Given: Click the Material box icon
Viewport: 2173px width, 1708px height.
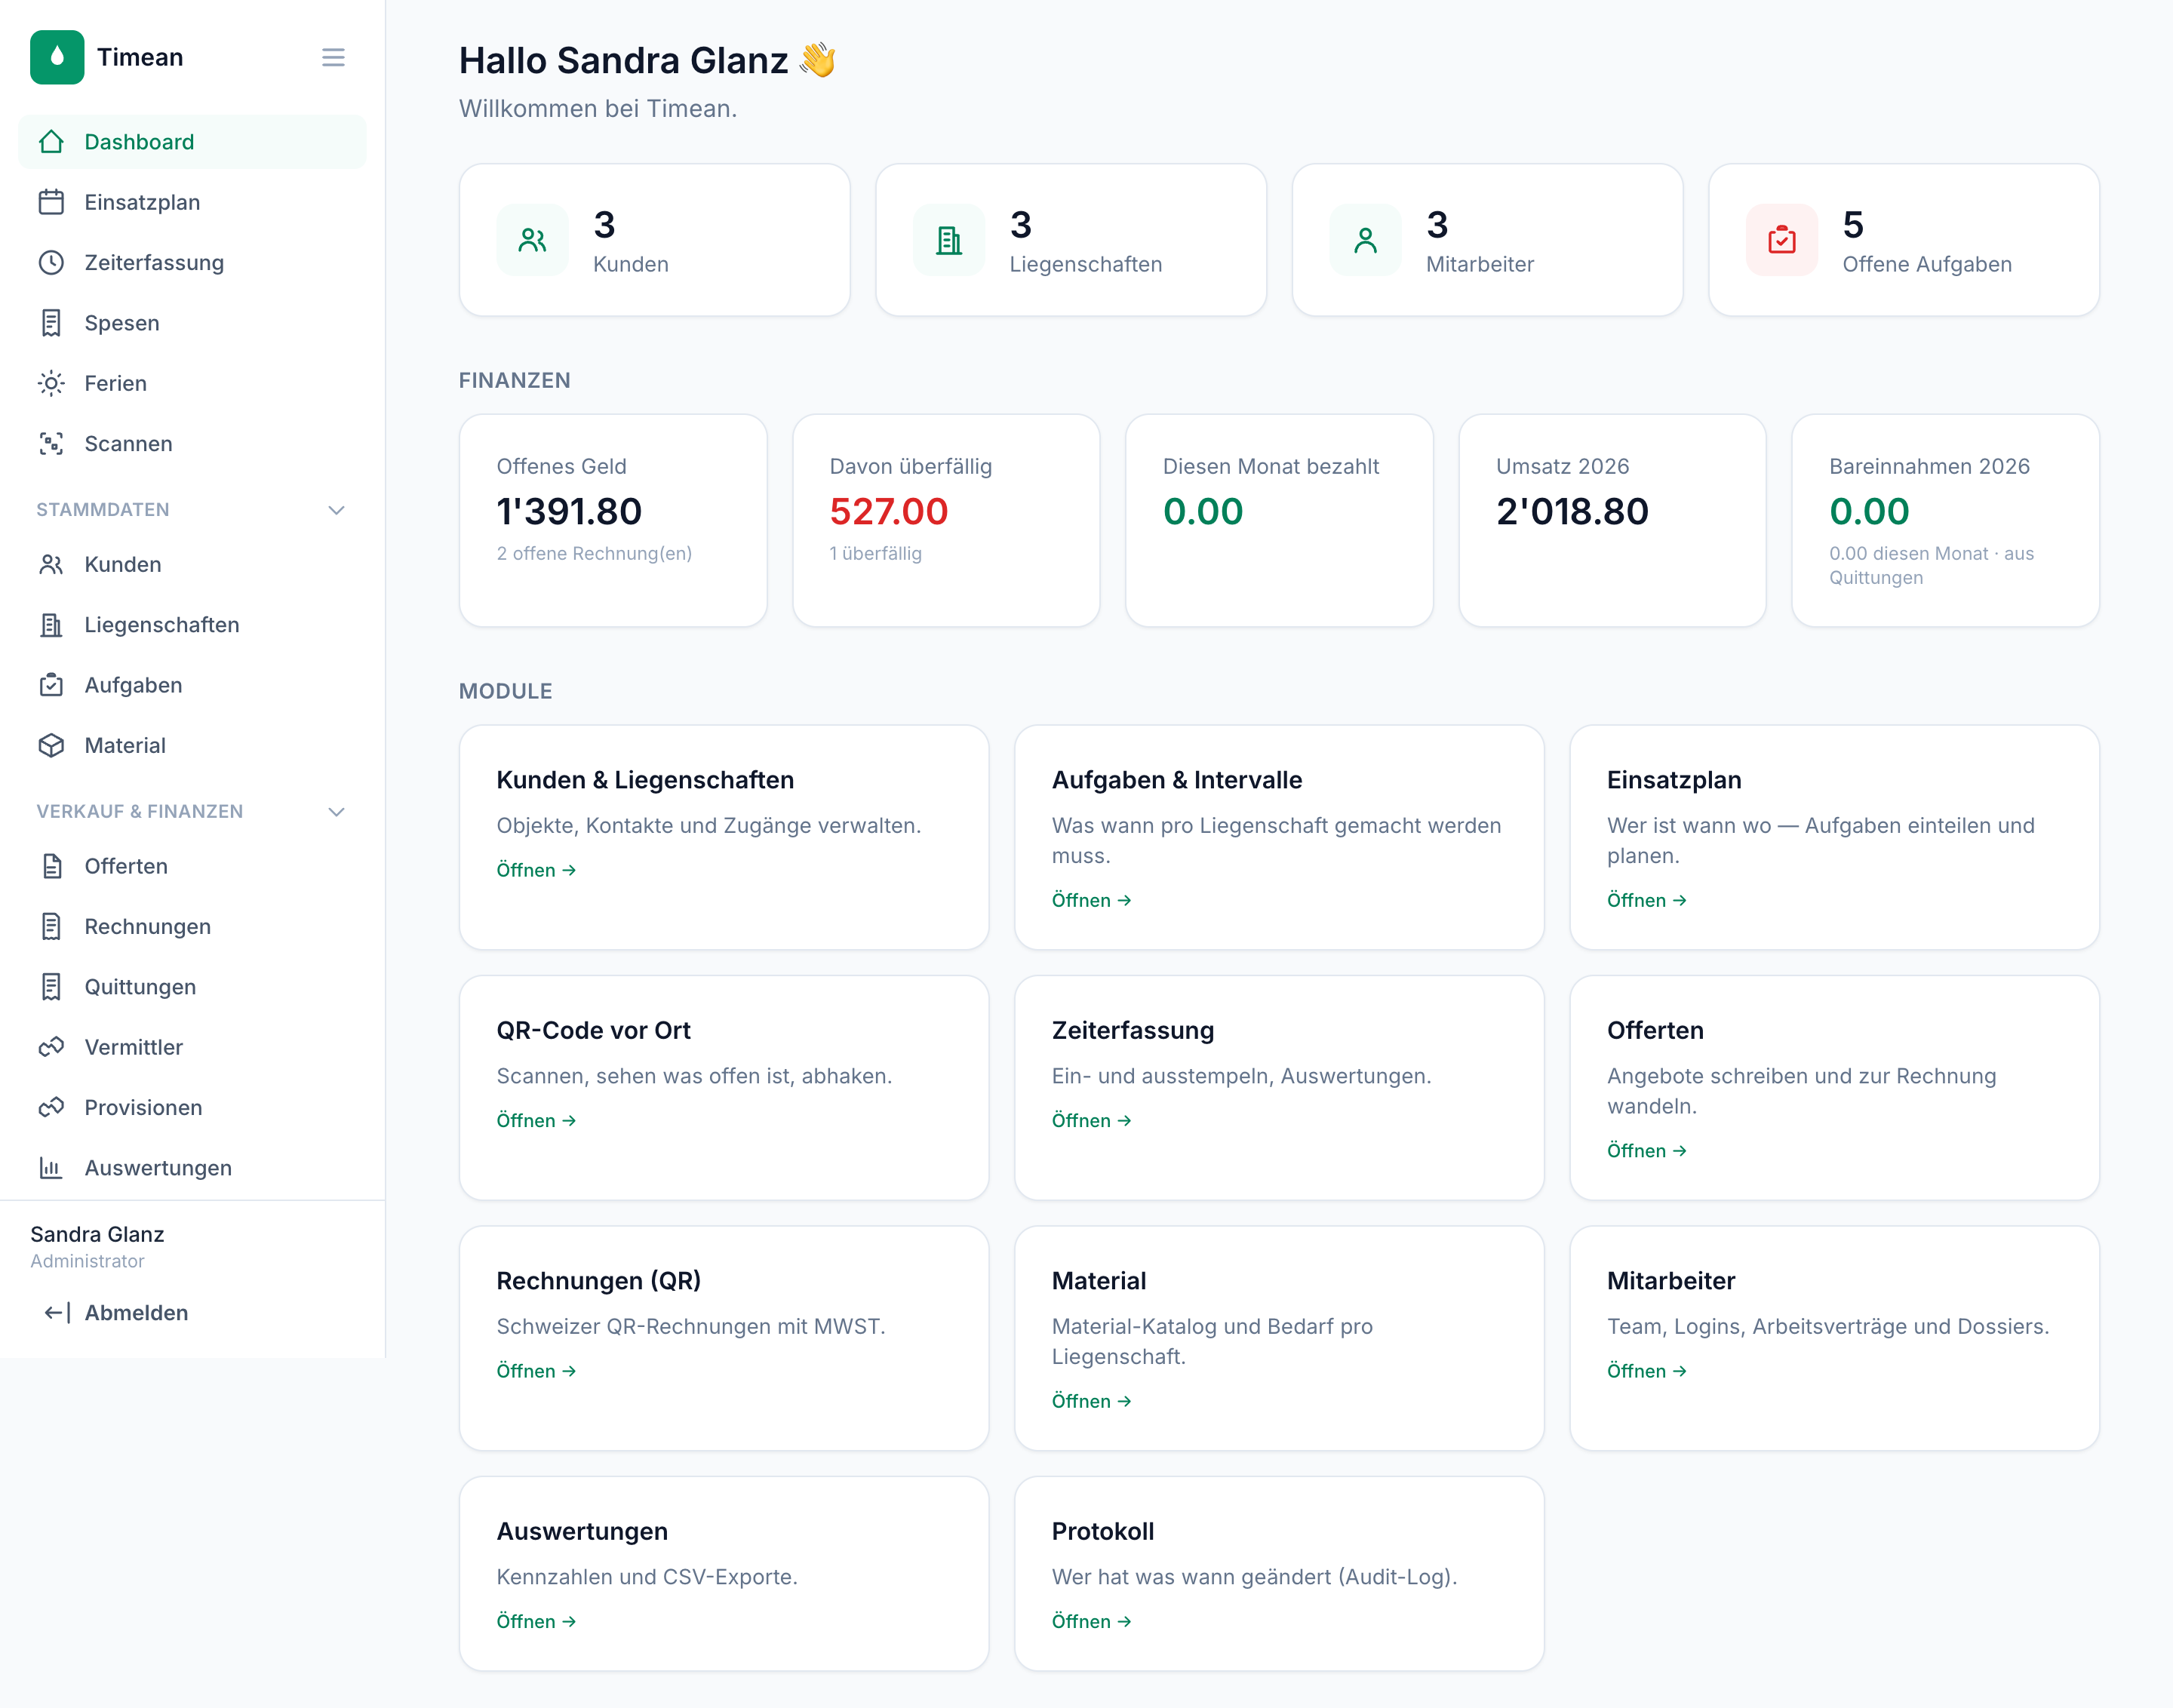Looking at the screenshot, I should coord(51,745).
